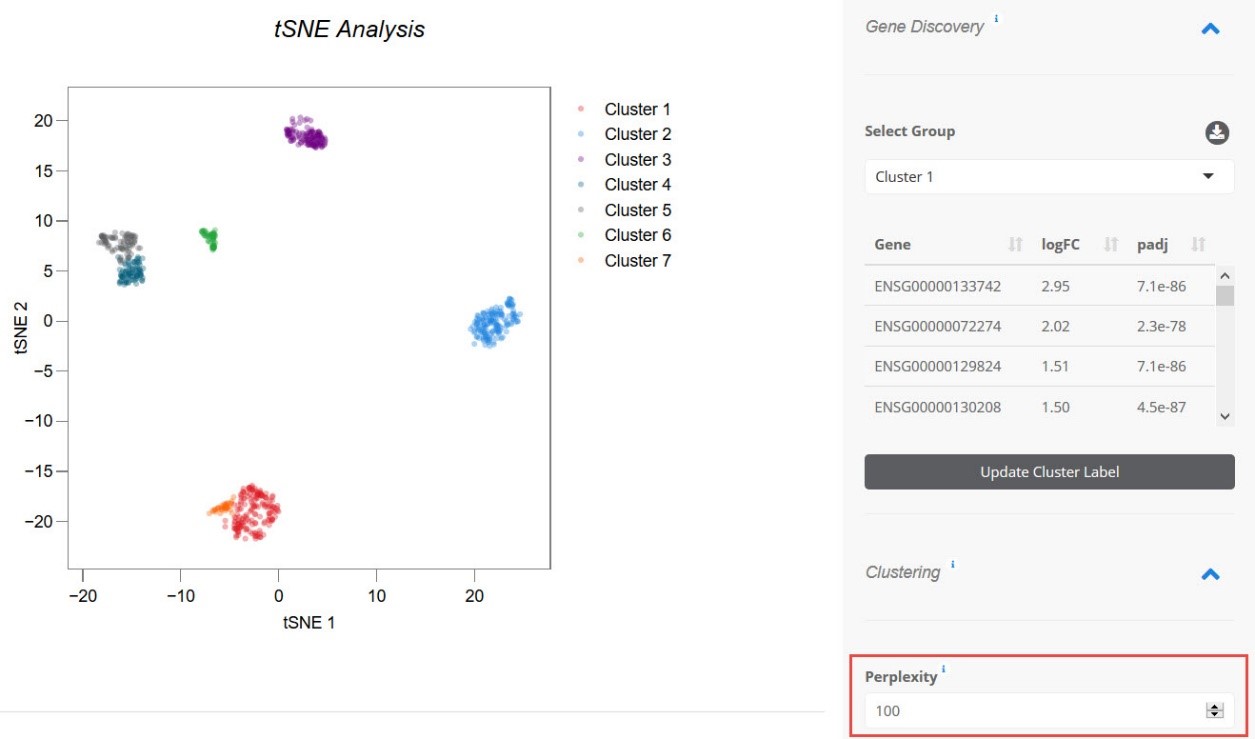Image resolution: width=1255 pixels, height=739 pixels.
Task: Click the gene table scroll-down arrow
Action: (x=1225, y=416)
